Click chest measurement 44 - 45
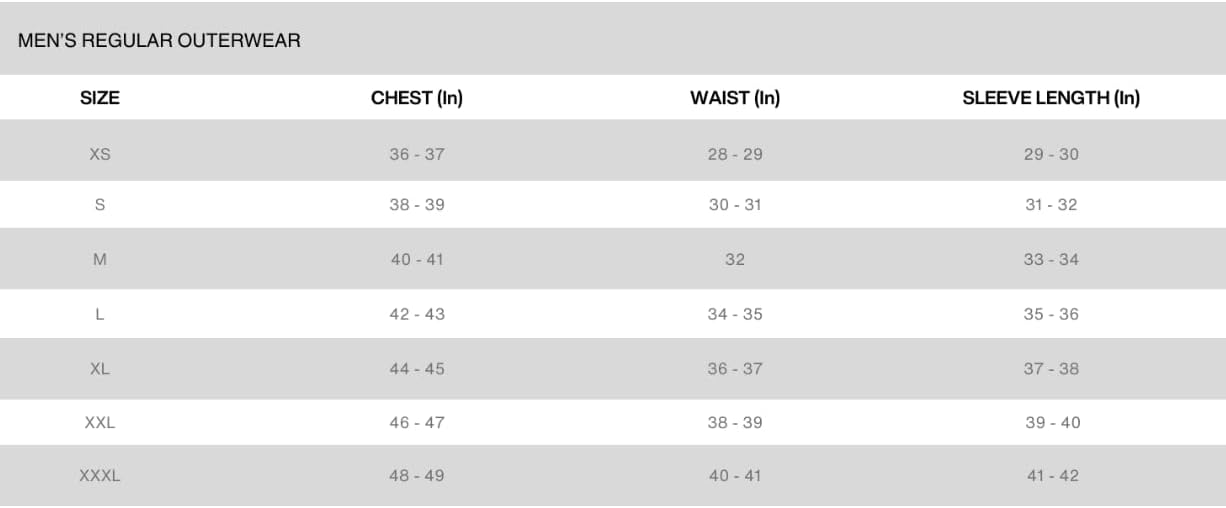The height and width of the screenshot is (508, 1226). pos(417,368)
